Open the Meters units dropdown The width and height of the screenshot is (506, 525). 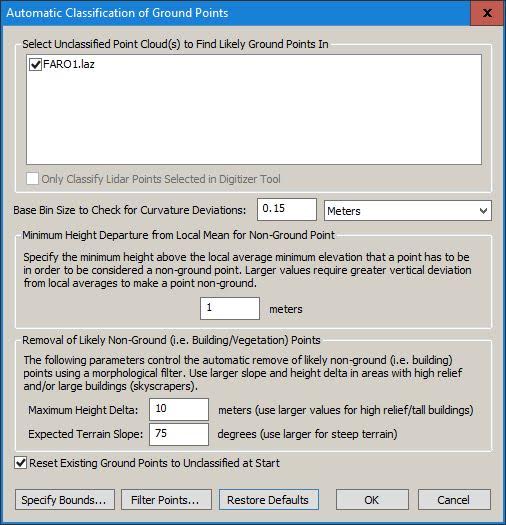408,211
